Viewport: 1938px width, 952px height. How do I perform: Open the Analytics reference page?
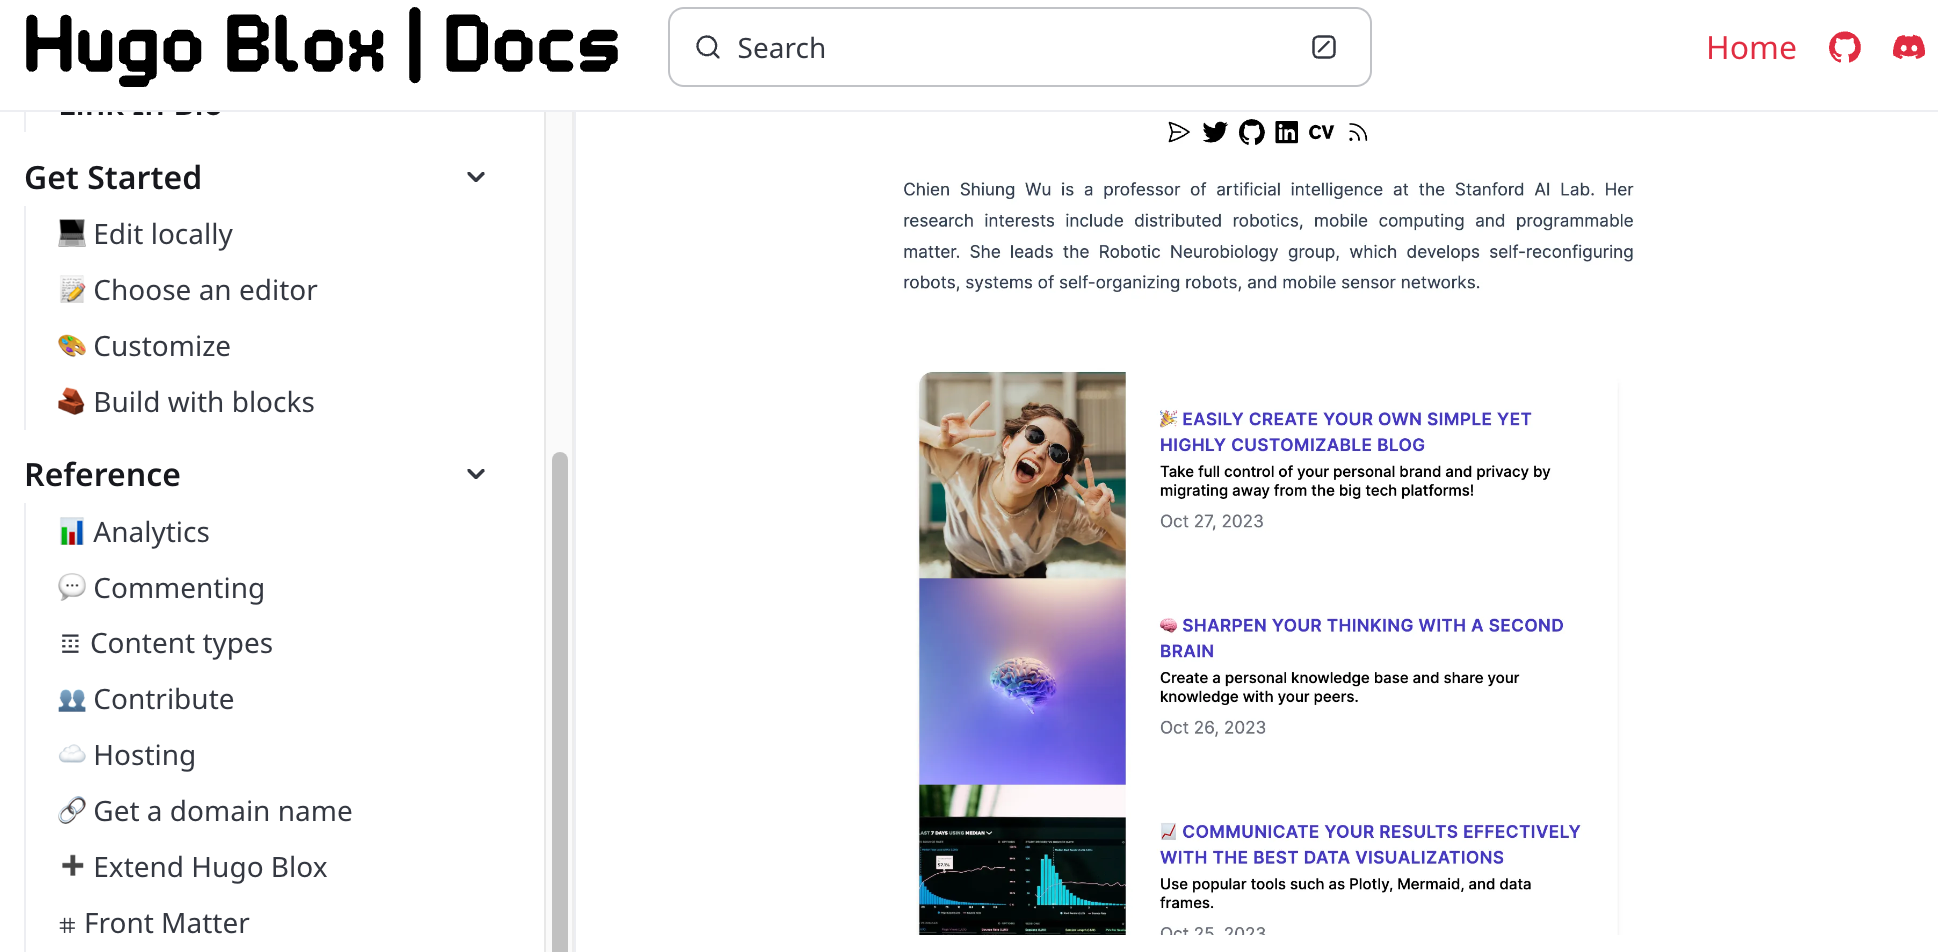(151, 532)
